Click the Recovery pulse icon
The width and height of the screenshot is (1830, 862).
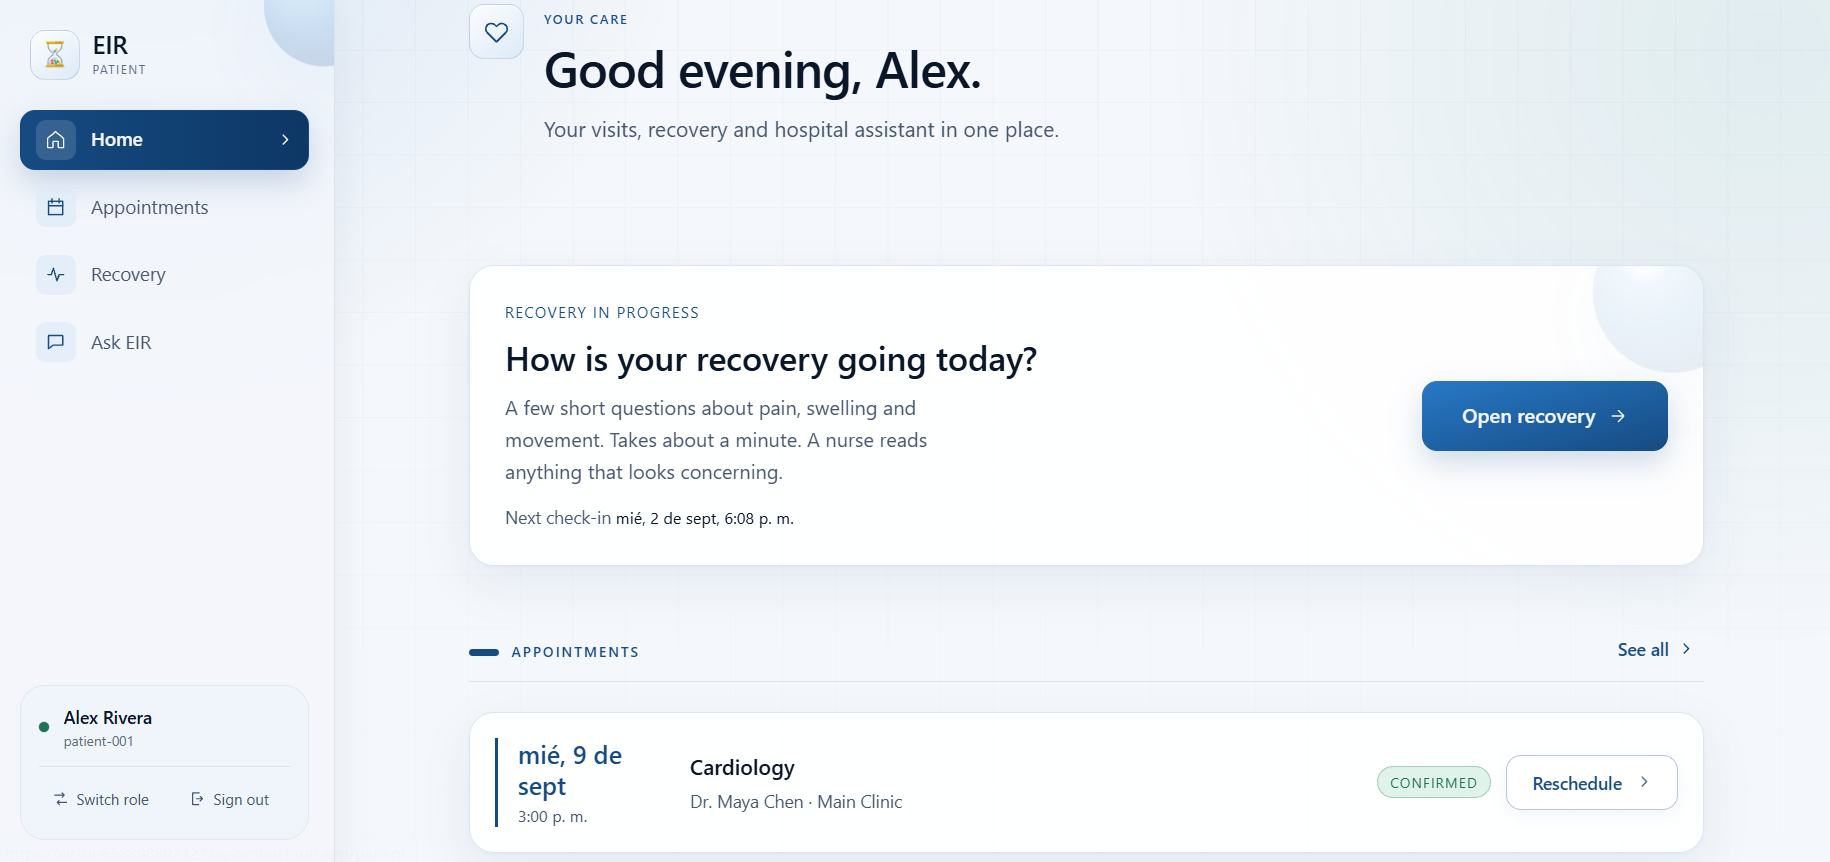pyautogui.click(x=56, y=274)
